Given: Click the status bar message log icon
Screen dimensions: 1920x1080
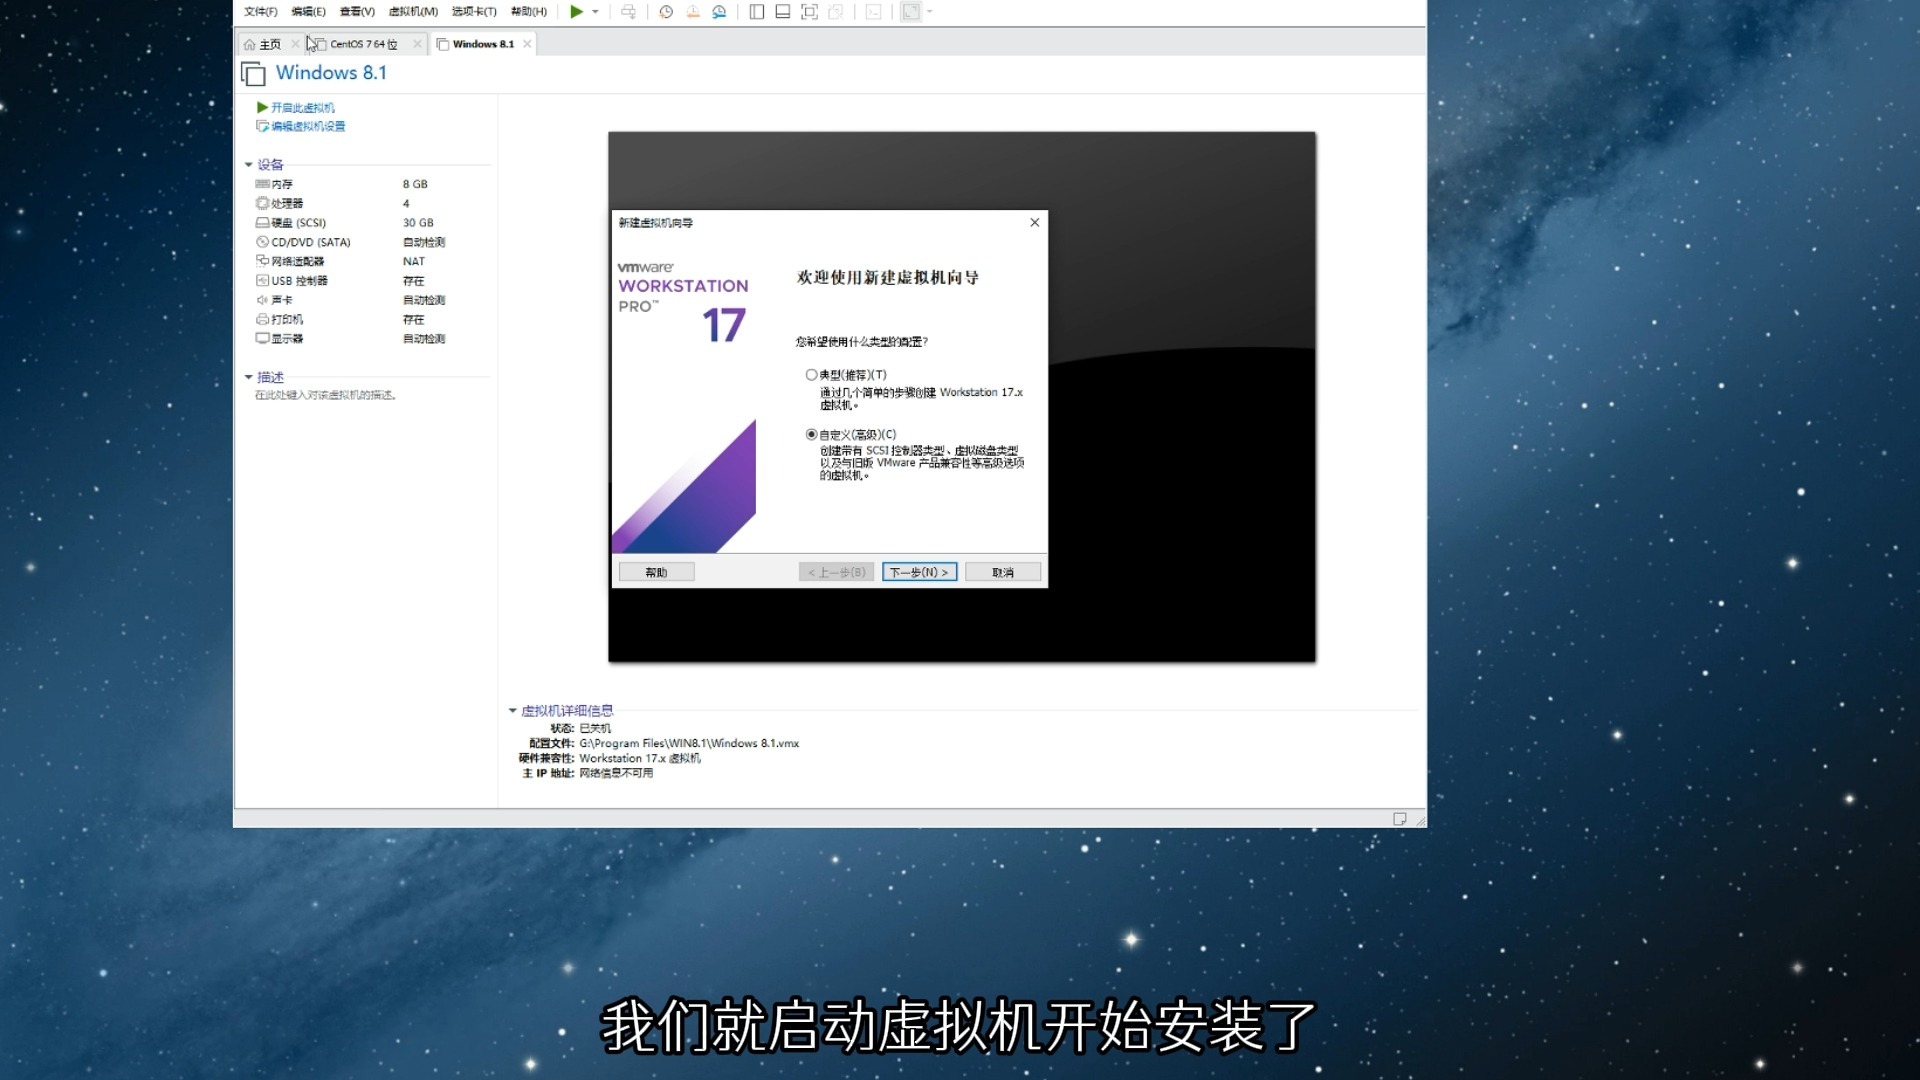Looking at the screenshot, I should click(x=1400, y=819).
